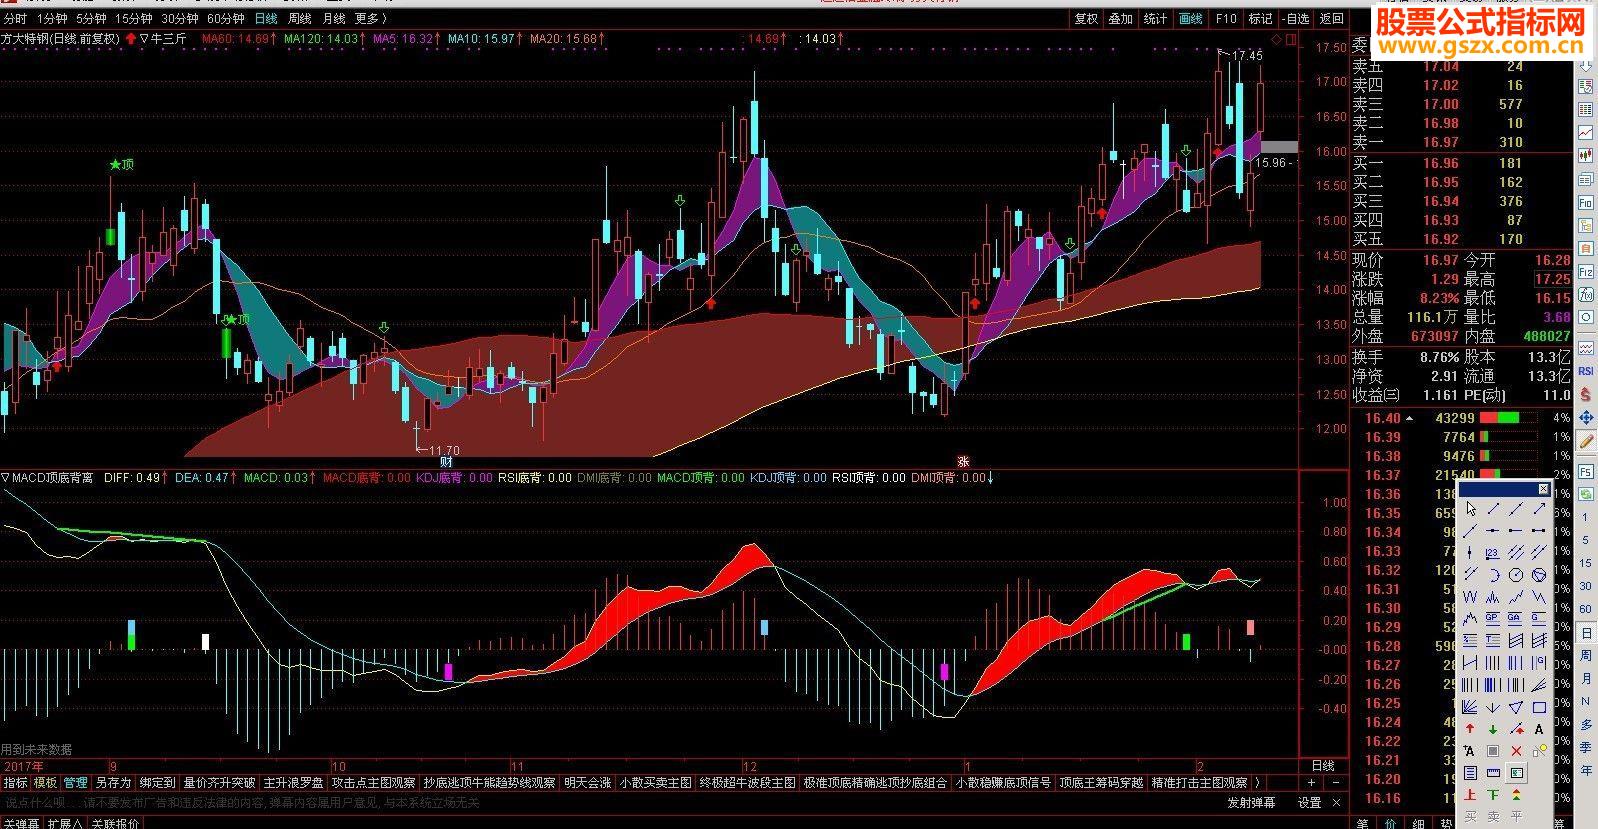Viewport: 1598px width, 829px height.
Task: Expand the 更多 periods menu
Action: pyautogui.click(x=370, y=18)
